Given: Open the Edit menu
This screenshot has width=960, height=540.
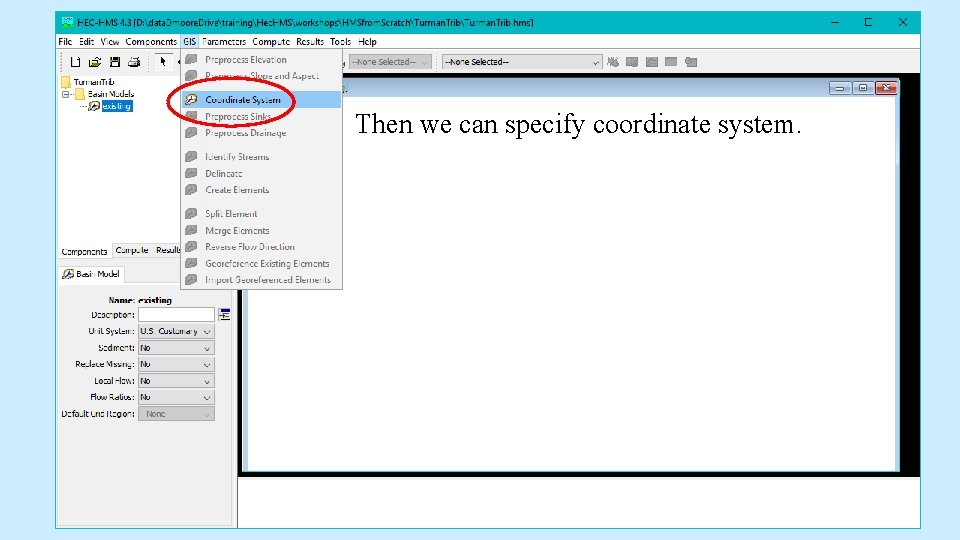Looking at the screenshot, I should click(86, 42).
